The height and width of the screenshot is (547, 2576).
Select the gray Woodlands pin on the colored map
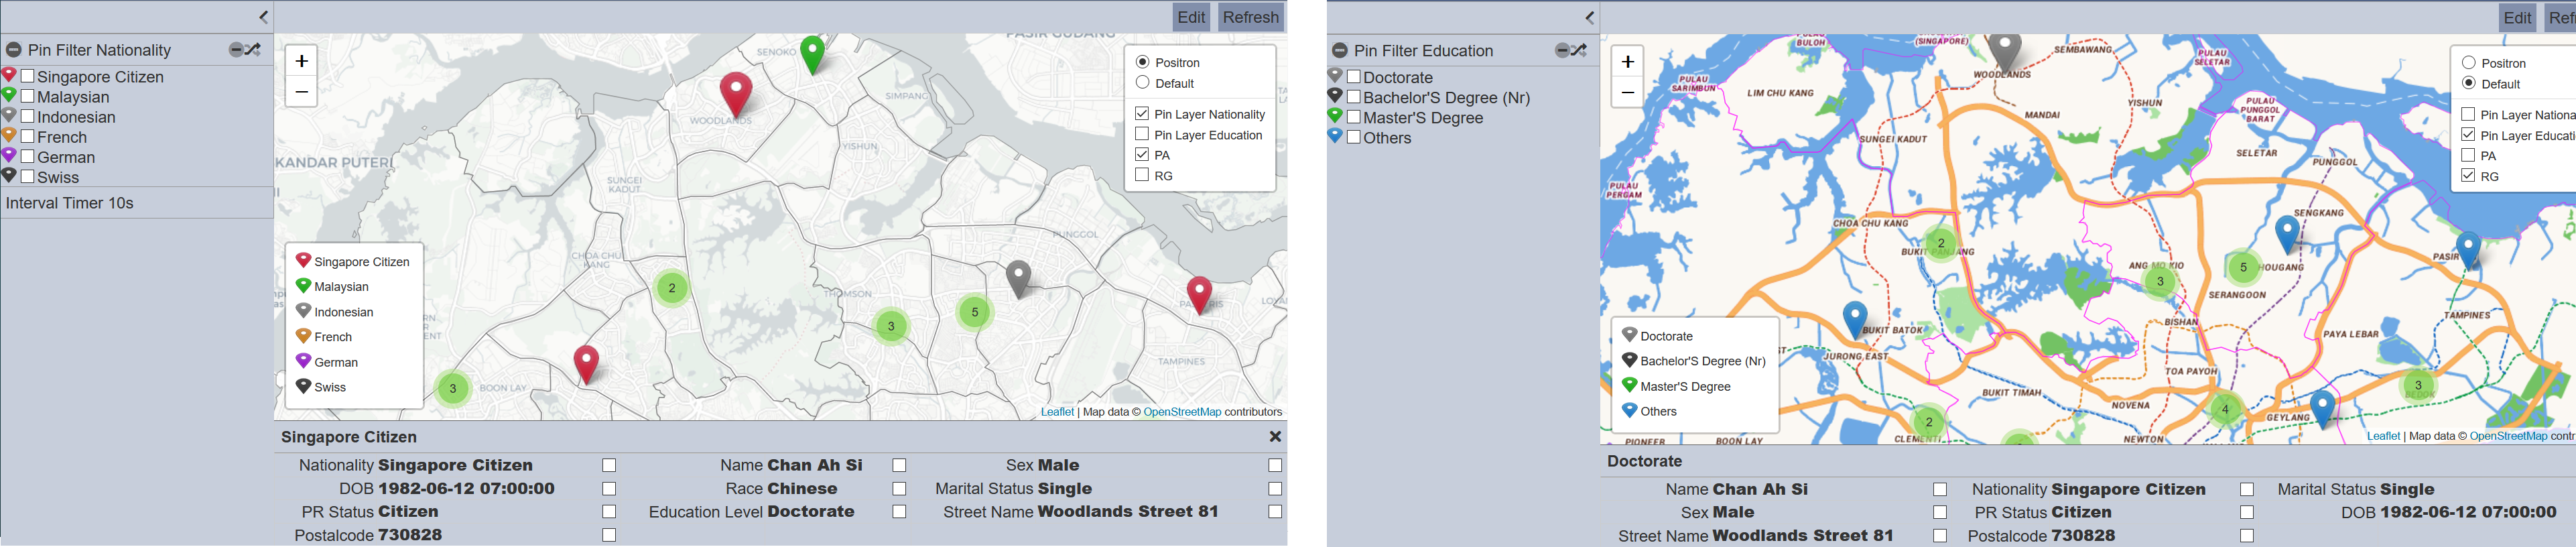tap(2004, 52)
